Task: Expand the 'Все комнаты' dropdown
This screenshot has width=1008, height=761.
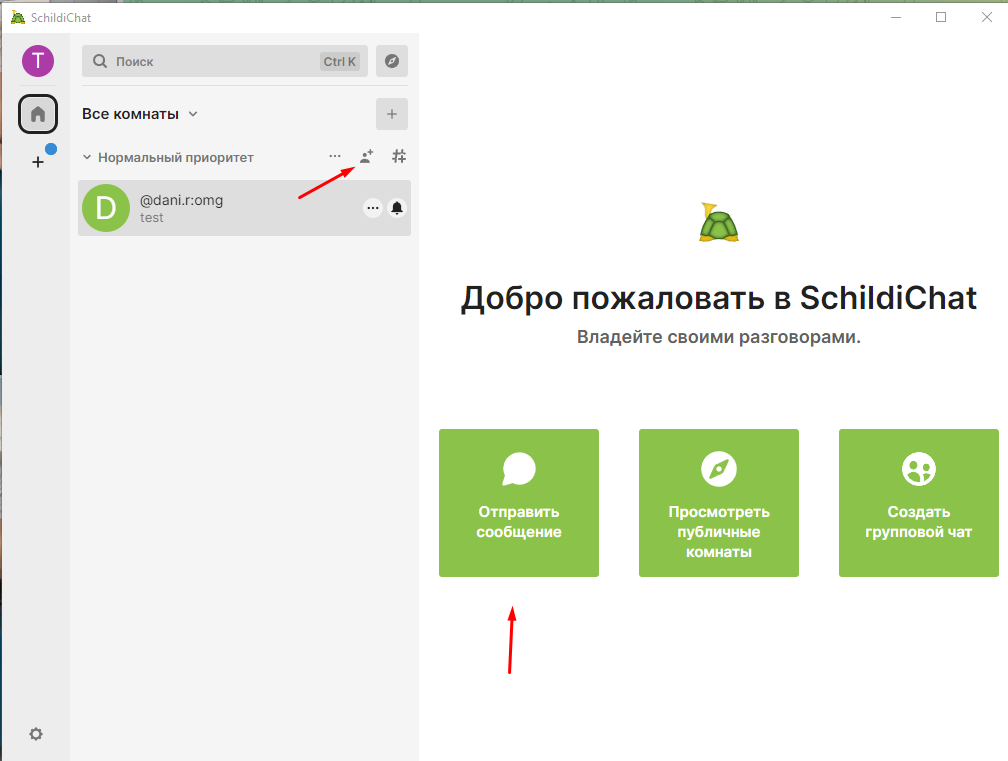Action: (x=140, y=114)
